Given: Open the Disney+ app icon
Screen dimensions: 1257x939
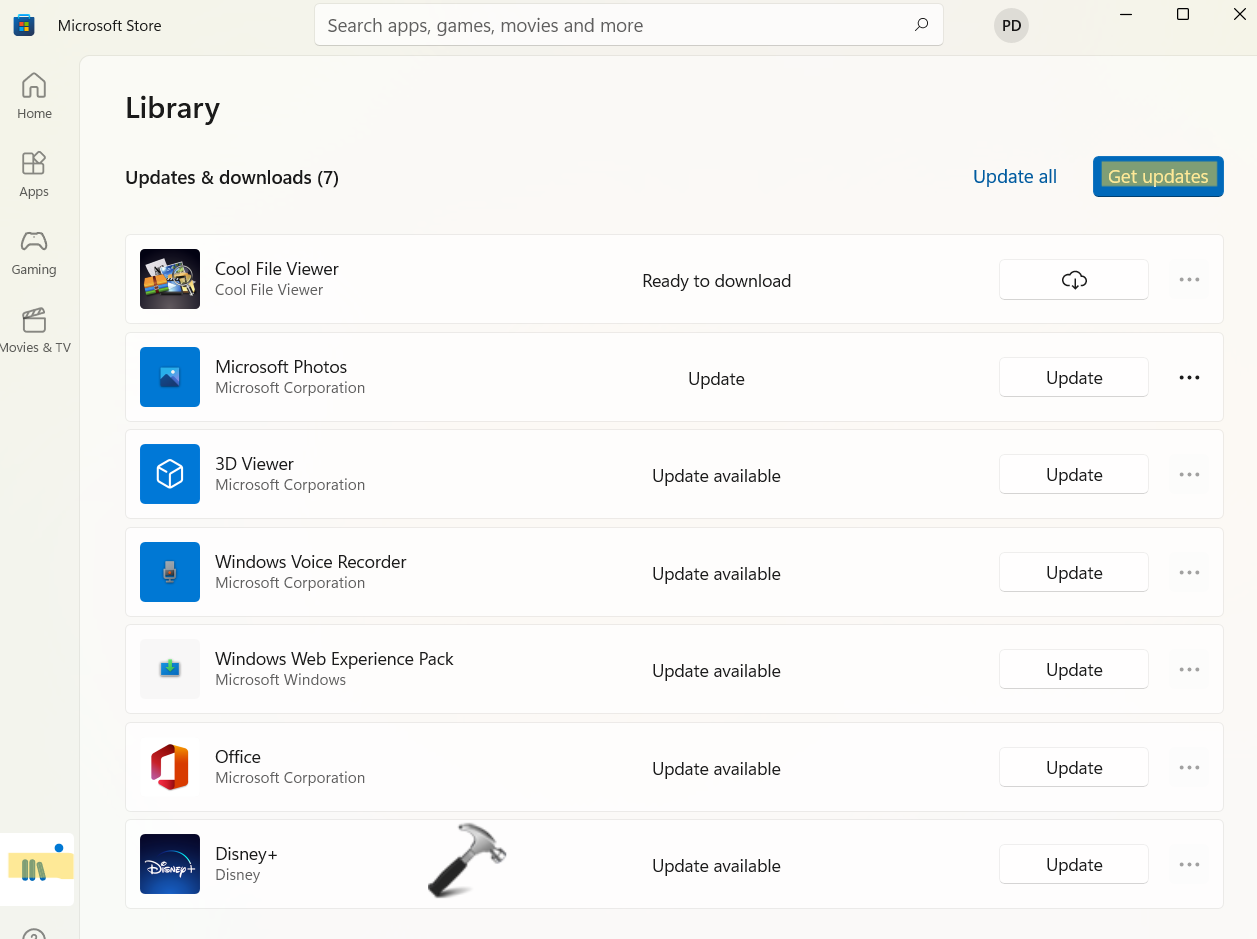Looking at the screenshot, I should (170, 864).
